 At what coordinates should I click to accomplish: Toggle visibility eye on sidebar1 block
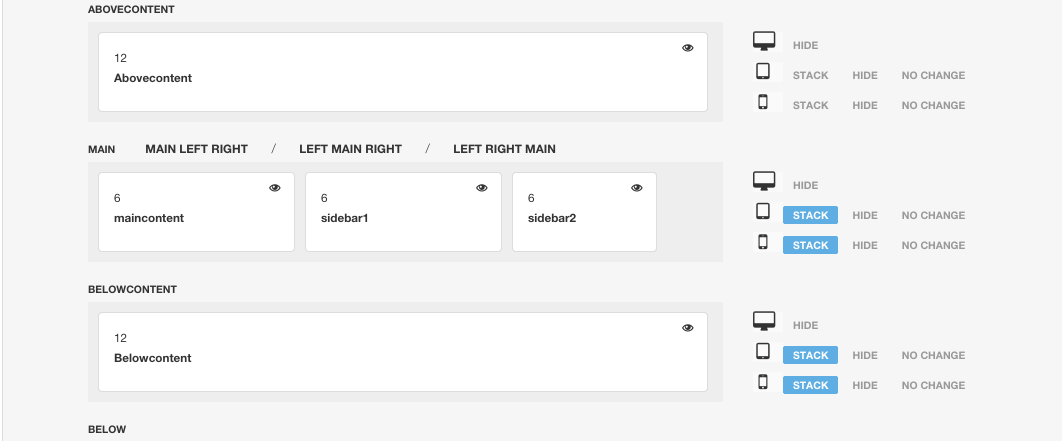[x=482, y=188]
